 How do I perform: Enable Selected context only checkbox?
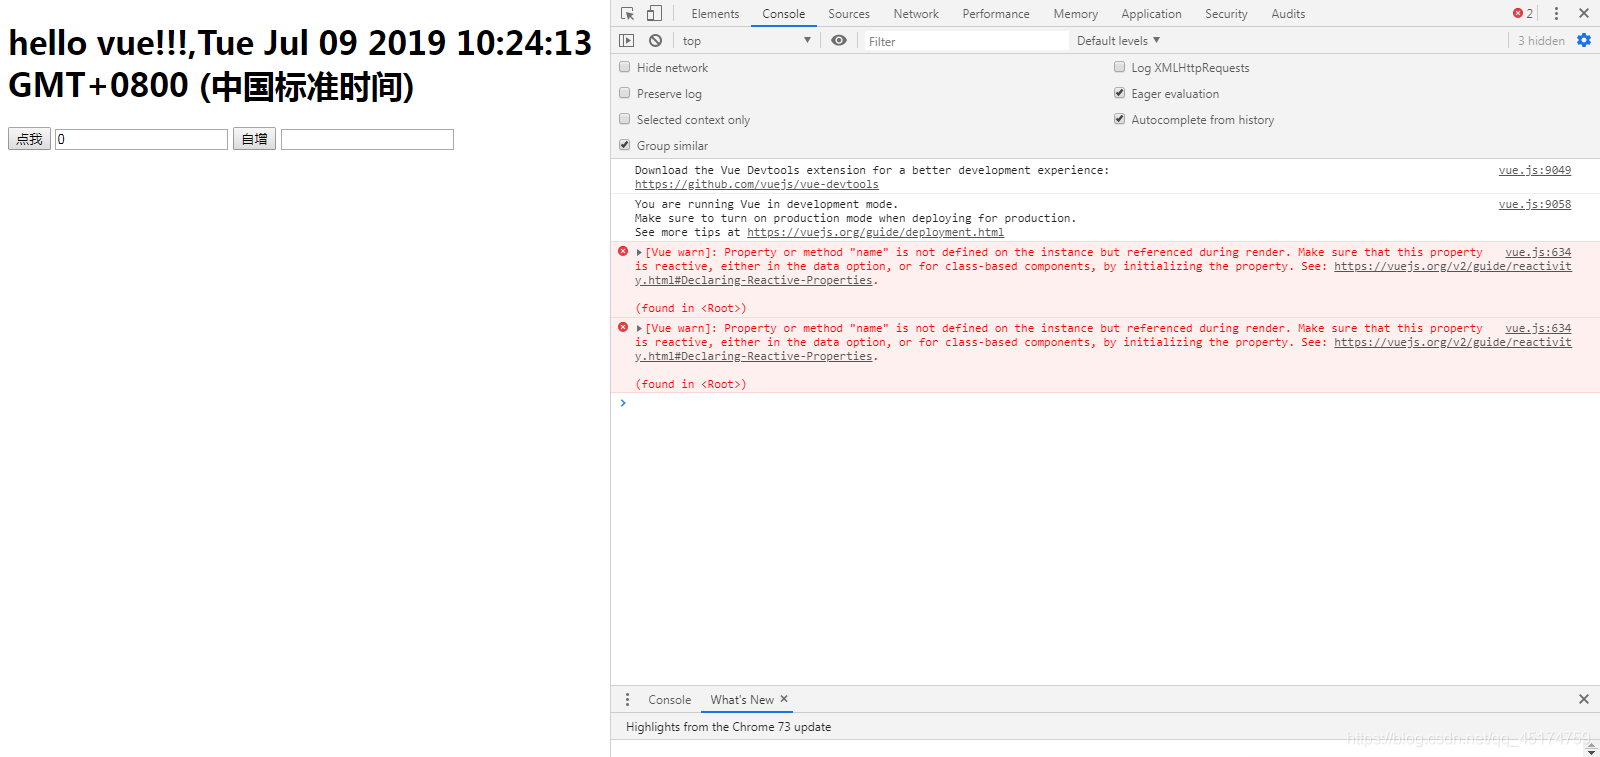tap(625, 119)
